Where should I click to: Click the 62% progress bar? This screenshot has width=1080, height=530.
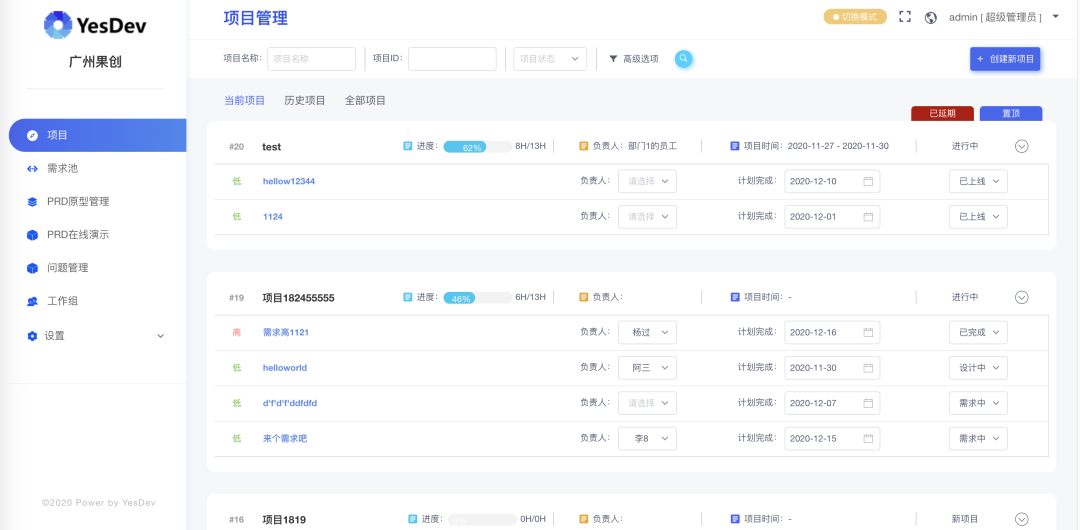[x=477, y=146]
